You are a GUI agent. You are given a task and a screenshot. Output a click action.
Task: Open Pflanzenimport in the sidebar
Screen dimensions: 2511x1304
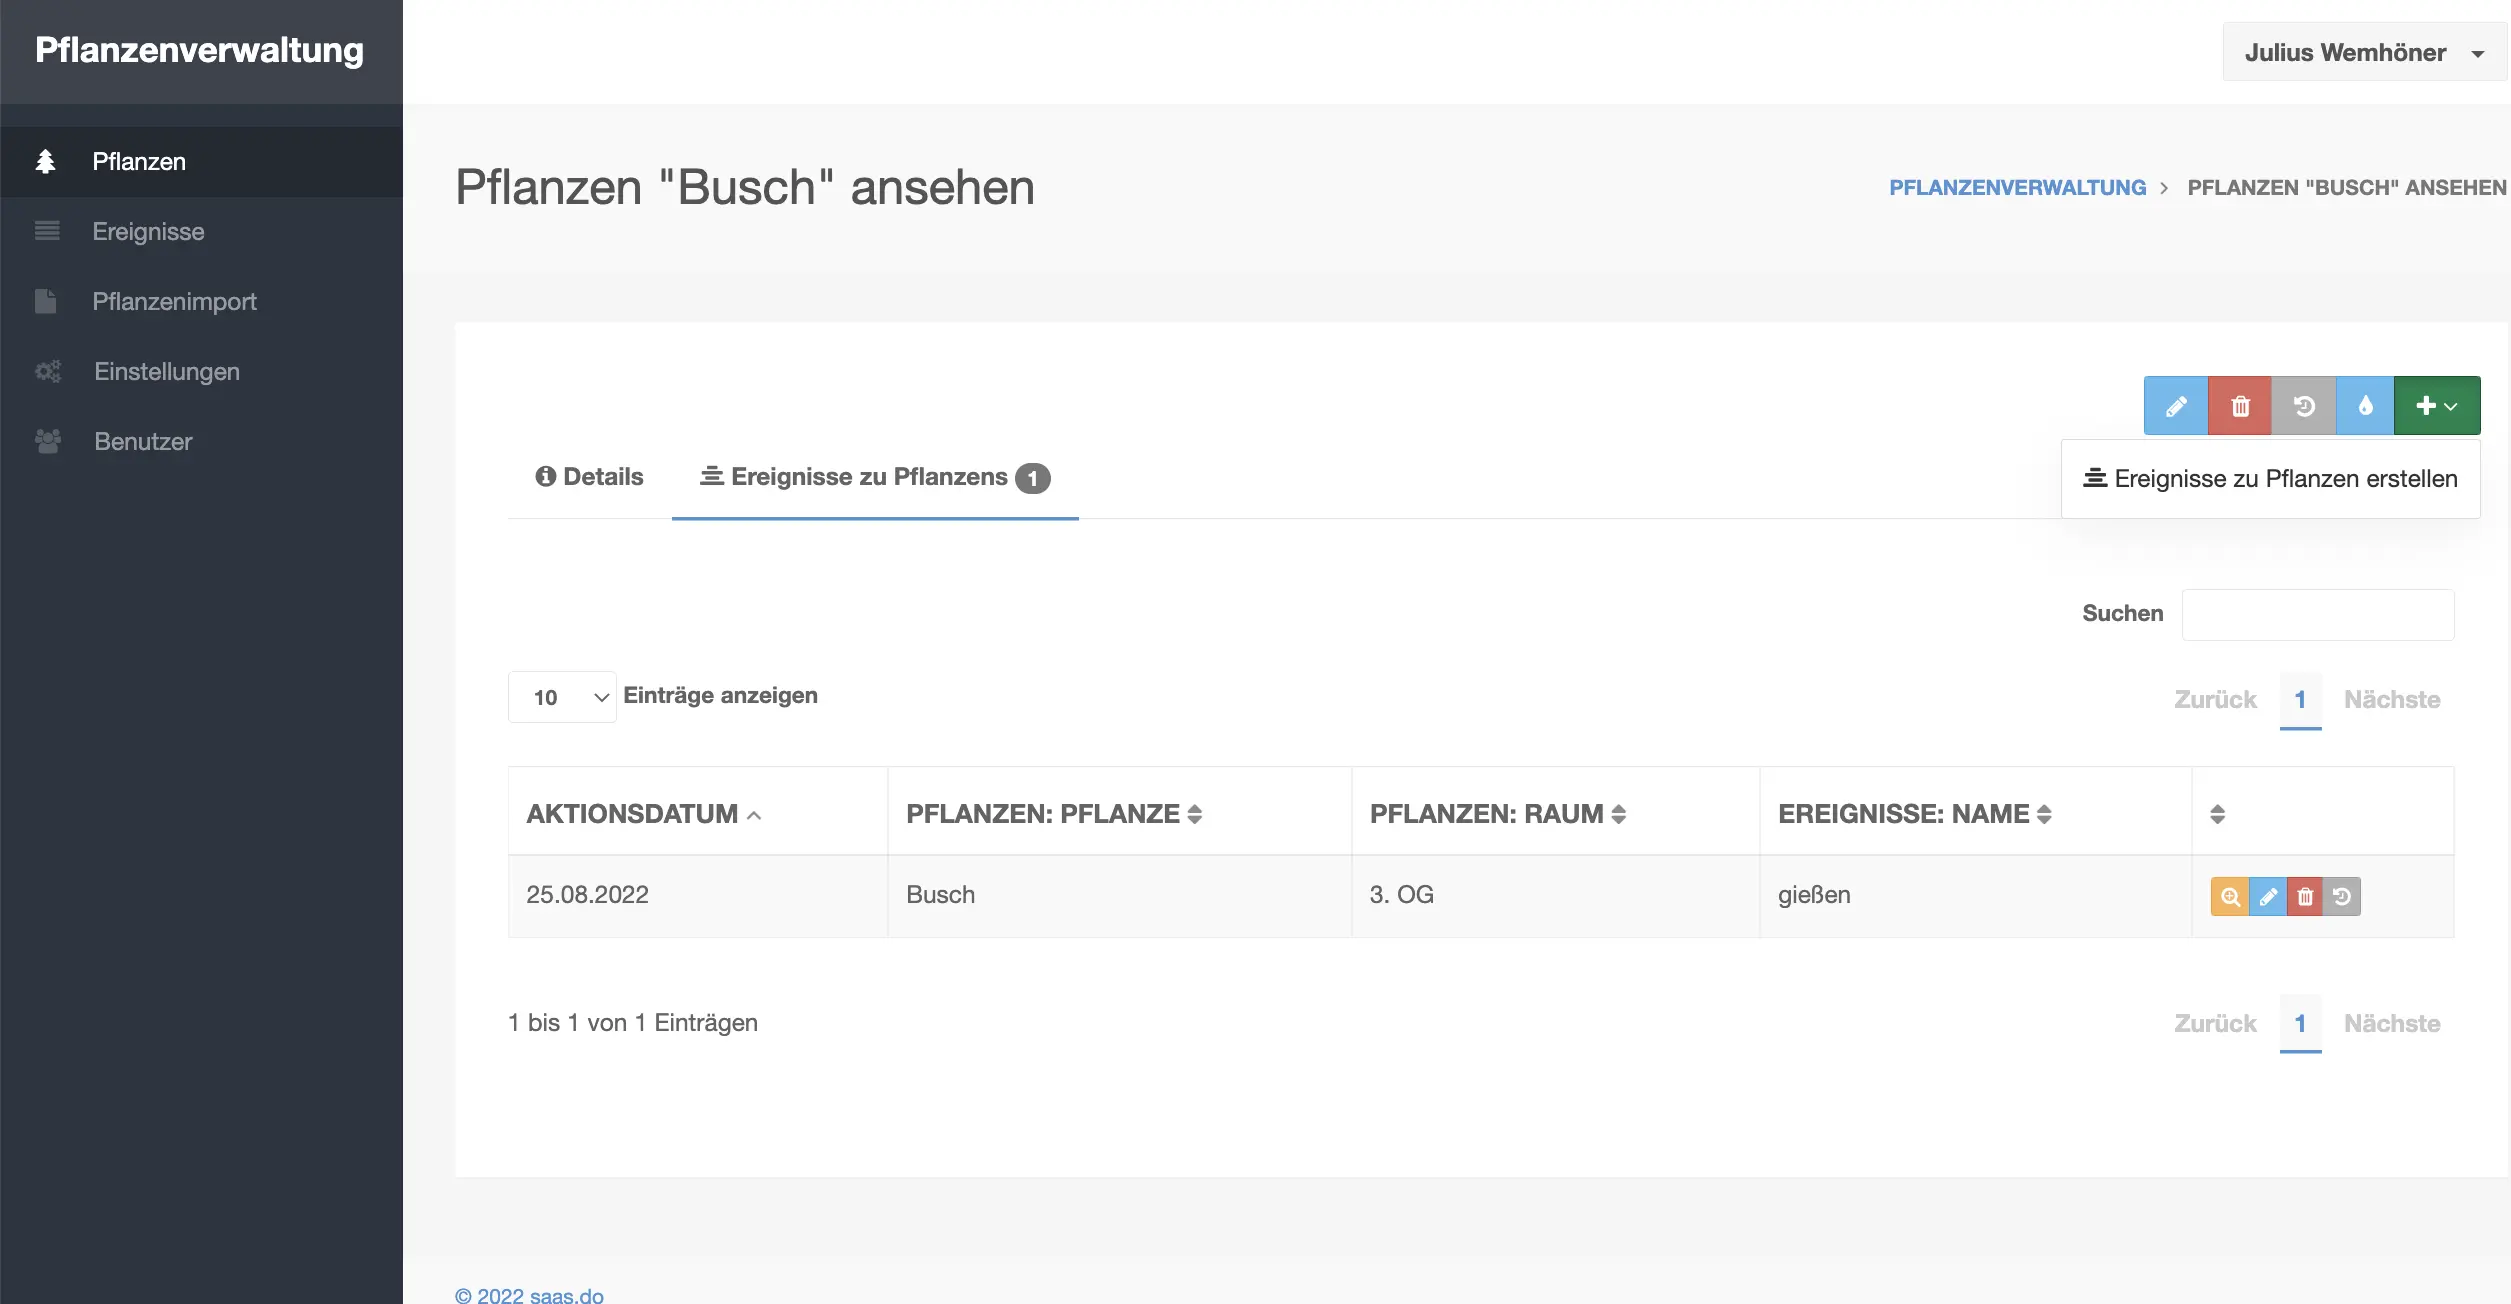174,302
